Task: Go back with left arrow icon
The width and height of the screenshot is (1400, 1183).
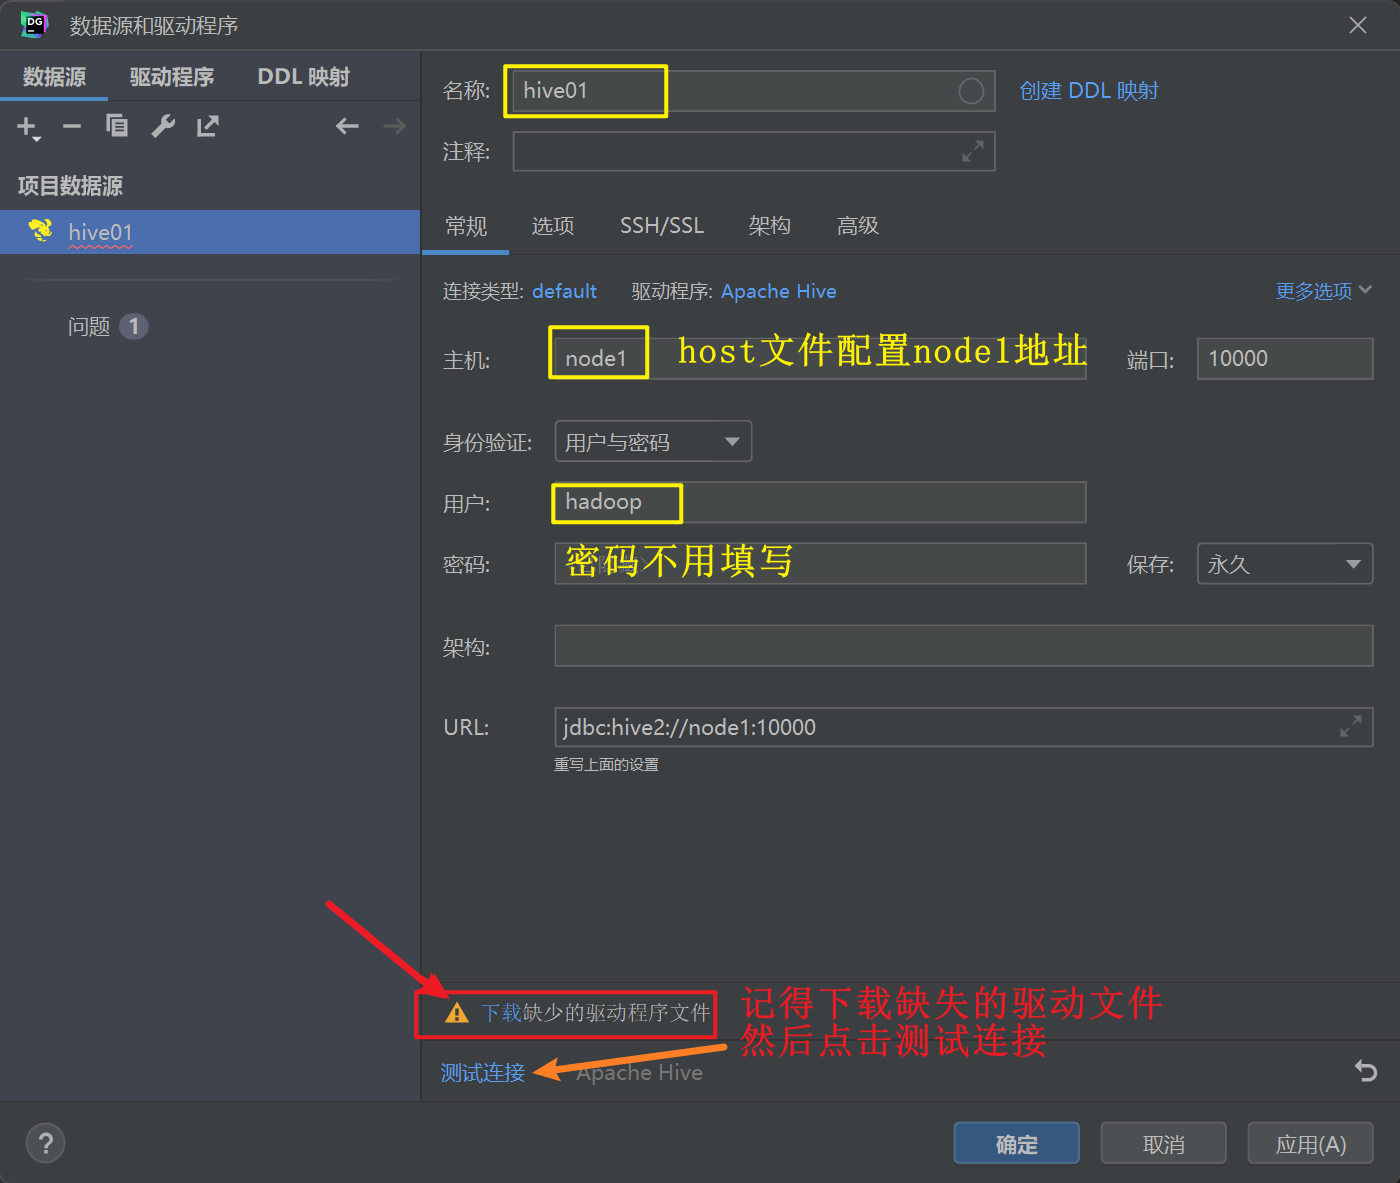Action: pyautogui.click(x=347, y=126)
